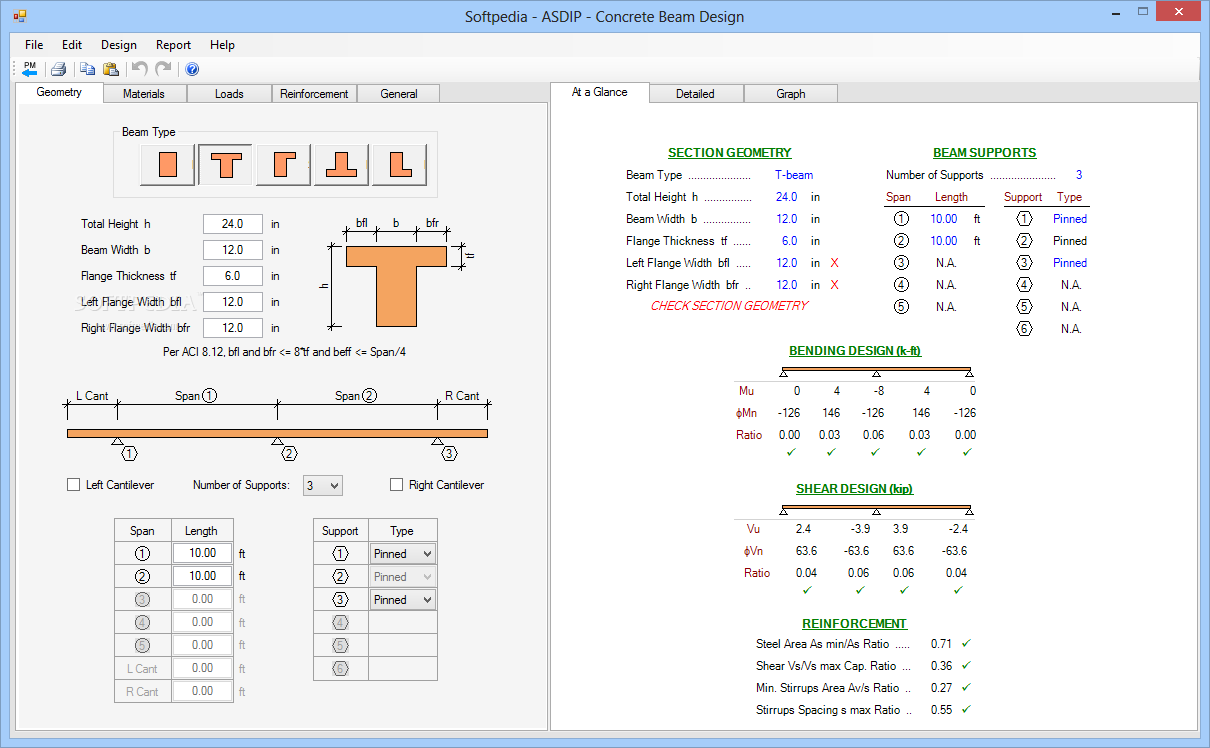Open the Edit menu
The width and height of the screenshot is (1210, 748).
click(x=72, y=45)
